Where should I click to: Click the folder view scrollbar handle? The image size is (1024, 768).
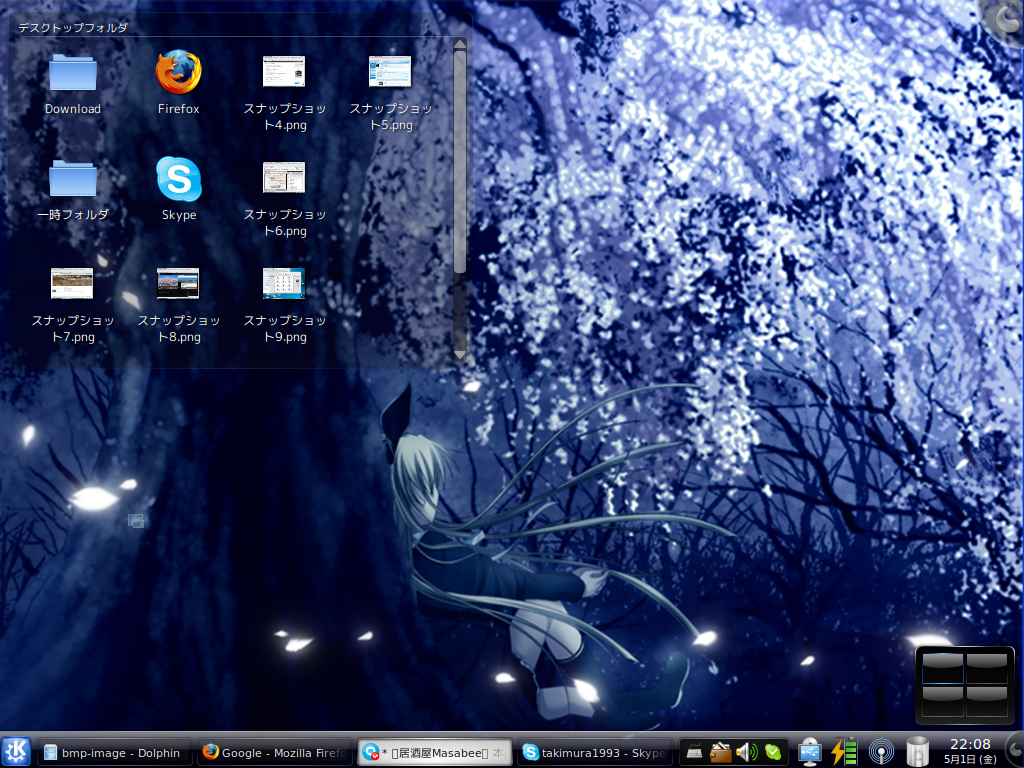pos(460,161)
